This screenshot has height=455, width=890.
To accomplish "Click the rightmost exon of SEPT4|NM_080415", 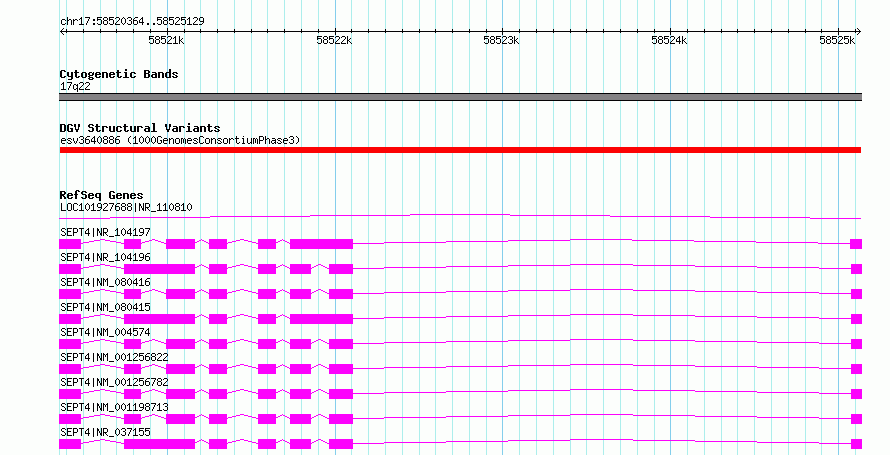I will point(856,319).
